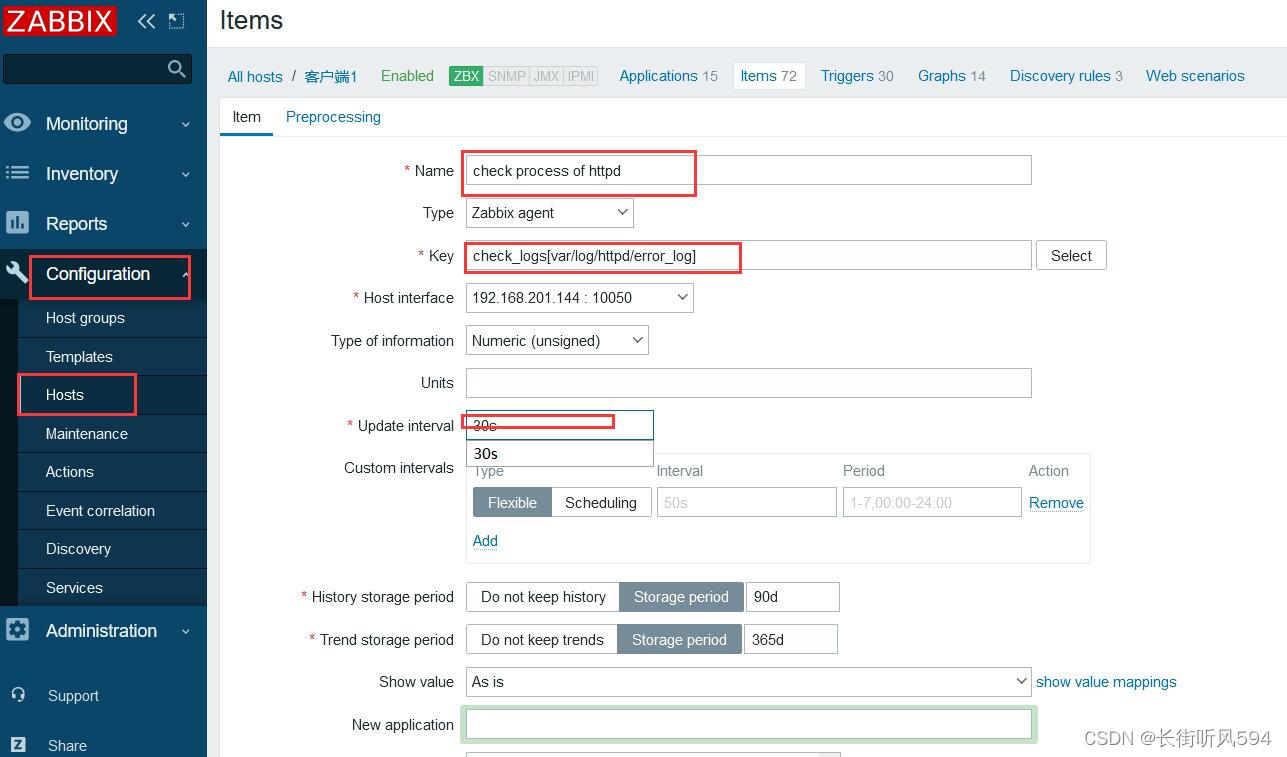This screenshot has width=1287, height=757.
Task: Open Services in Configuration menu
Action: [112, 587]
